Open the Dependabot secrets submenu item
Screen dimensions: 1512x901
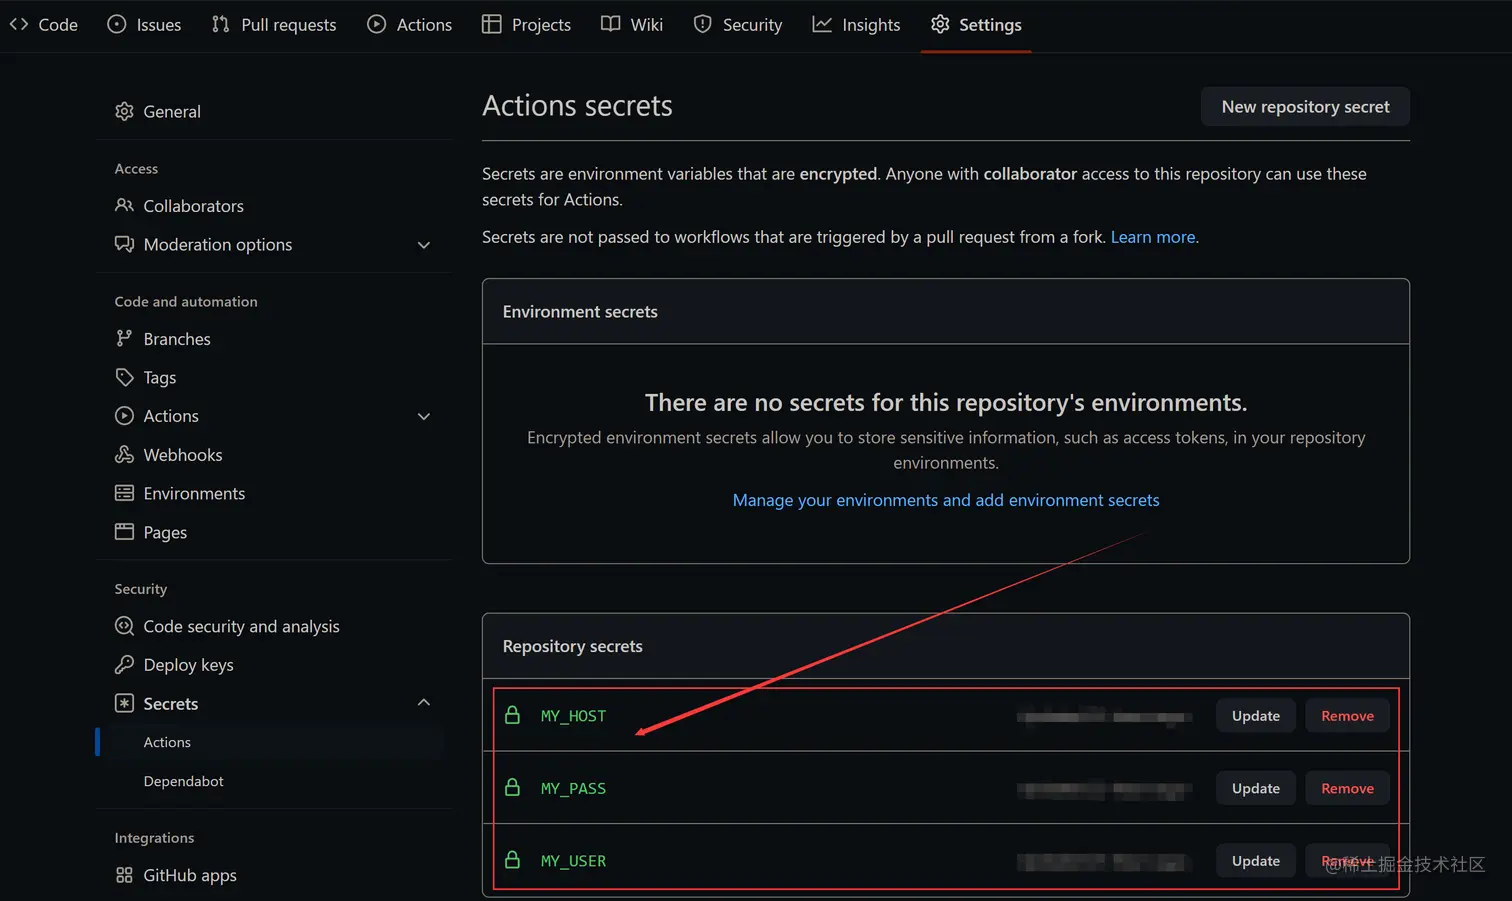tap(183, 781)
